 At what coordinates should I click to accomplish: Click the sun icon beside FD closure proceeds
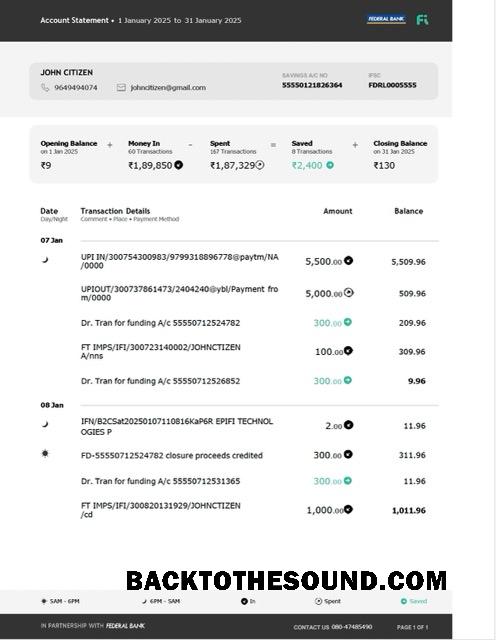tap(45, 453)
